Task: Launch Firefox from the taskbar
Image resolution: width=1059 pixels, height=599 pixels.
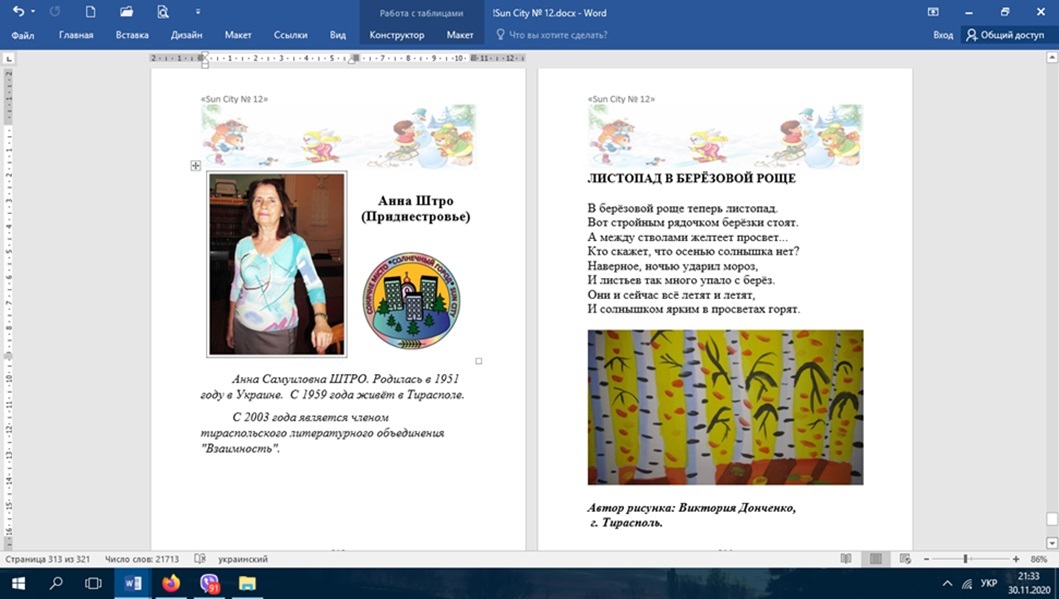Action: [171, 583]
